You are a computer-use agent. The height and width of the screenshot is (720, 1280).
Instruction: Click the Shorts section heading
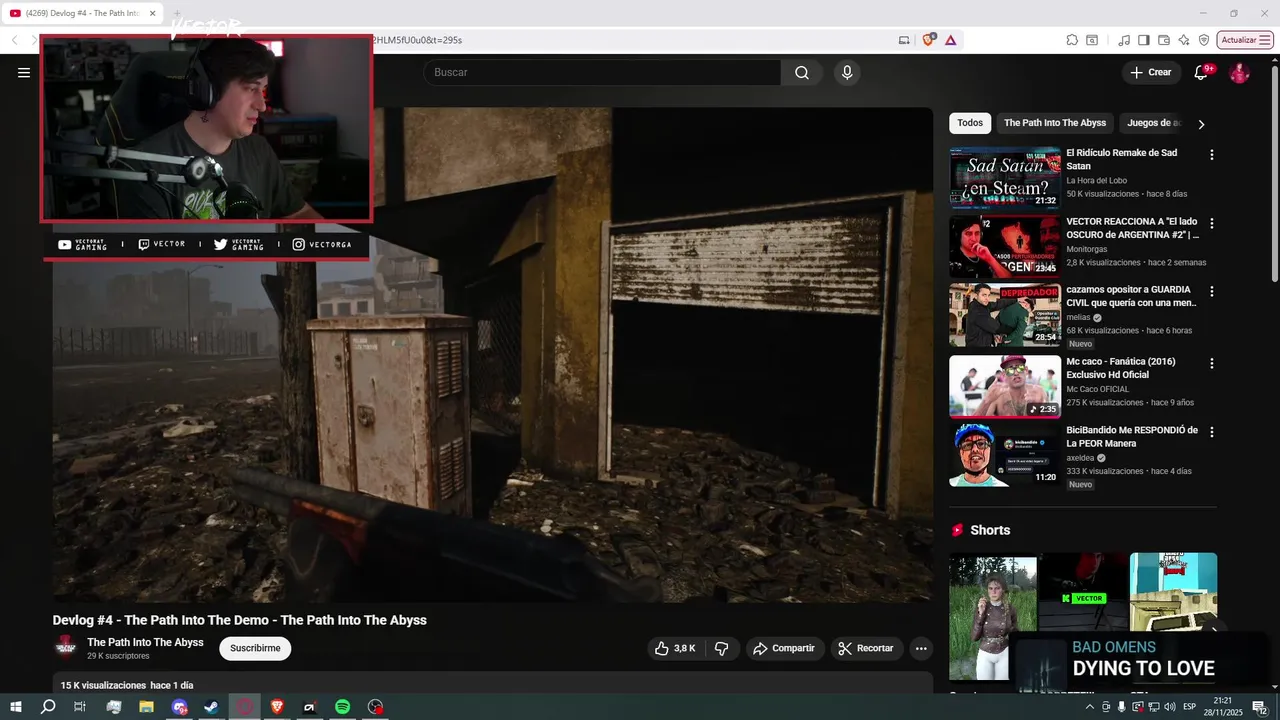[990, 530]
